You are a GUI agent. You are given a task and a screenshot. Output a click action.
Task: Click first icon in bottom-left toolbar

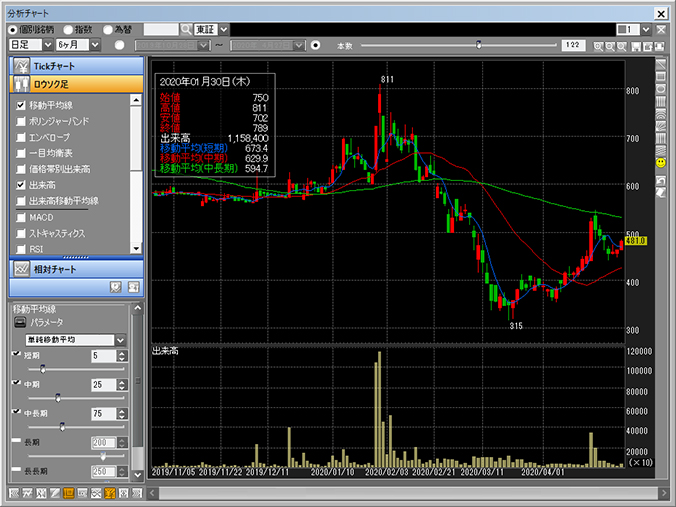(x=14, y=493)
